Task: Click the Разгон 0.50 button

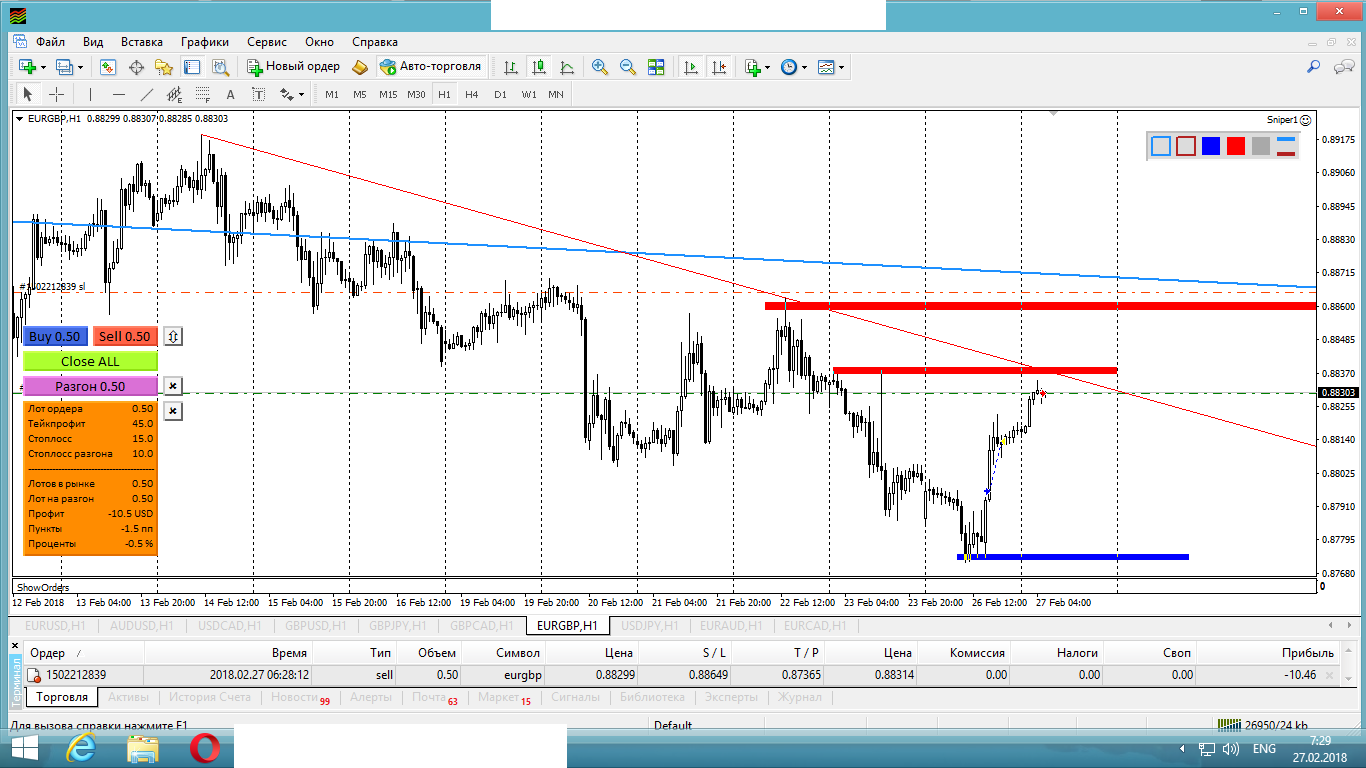Action: (x=90, y=386)
